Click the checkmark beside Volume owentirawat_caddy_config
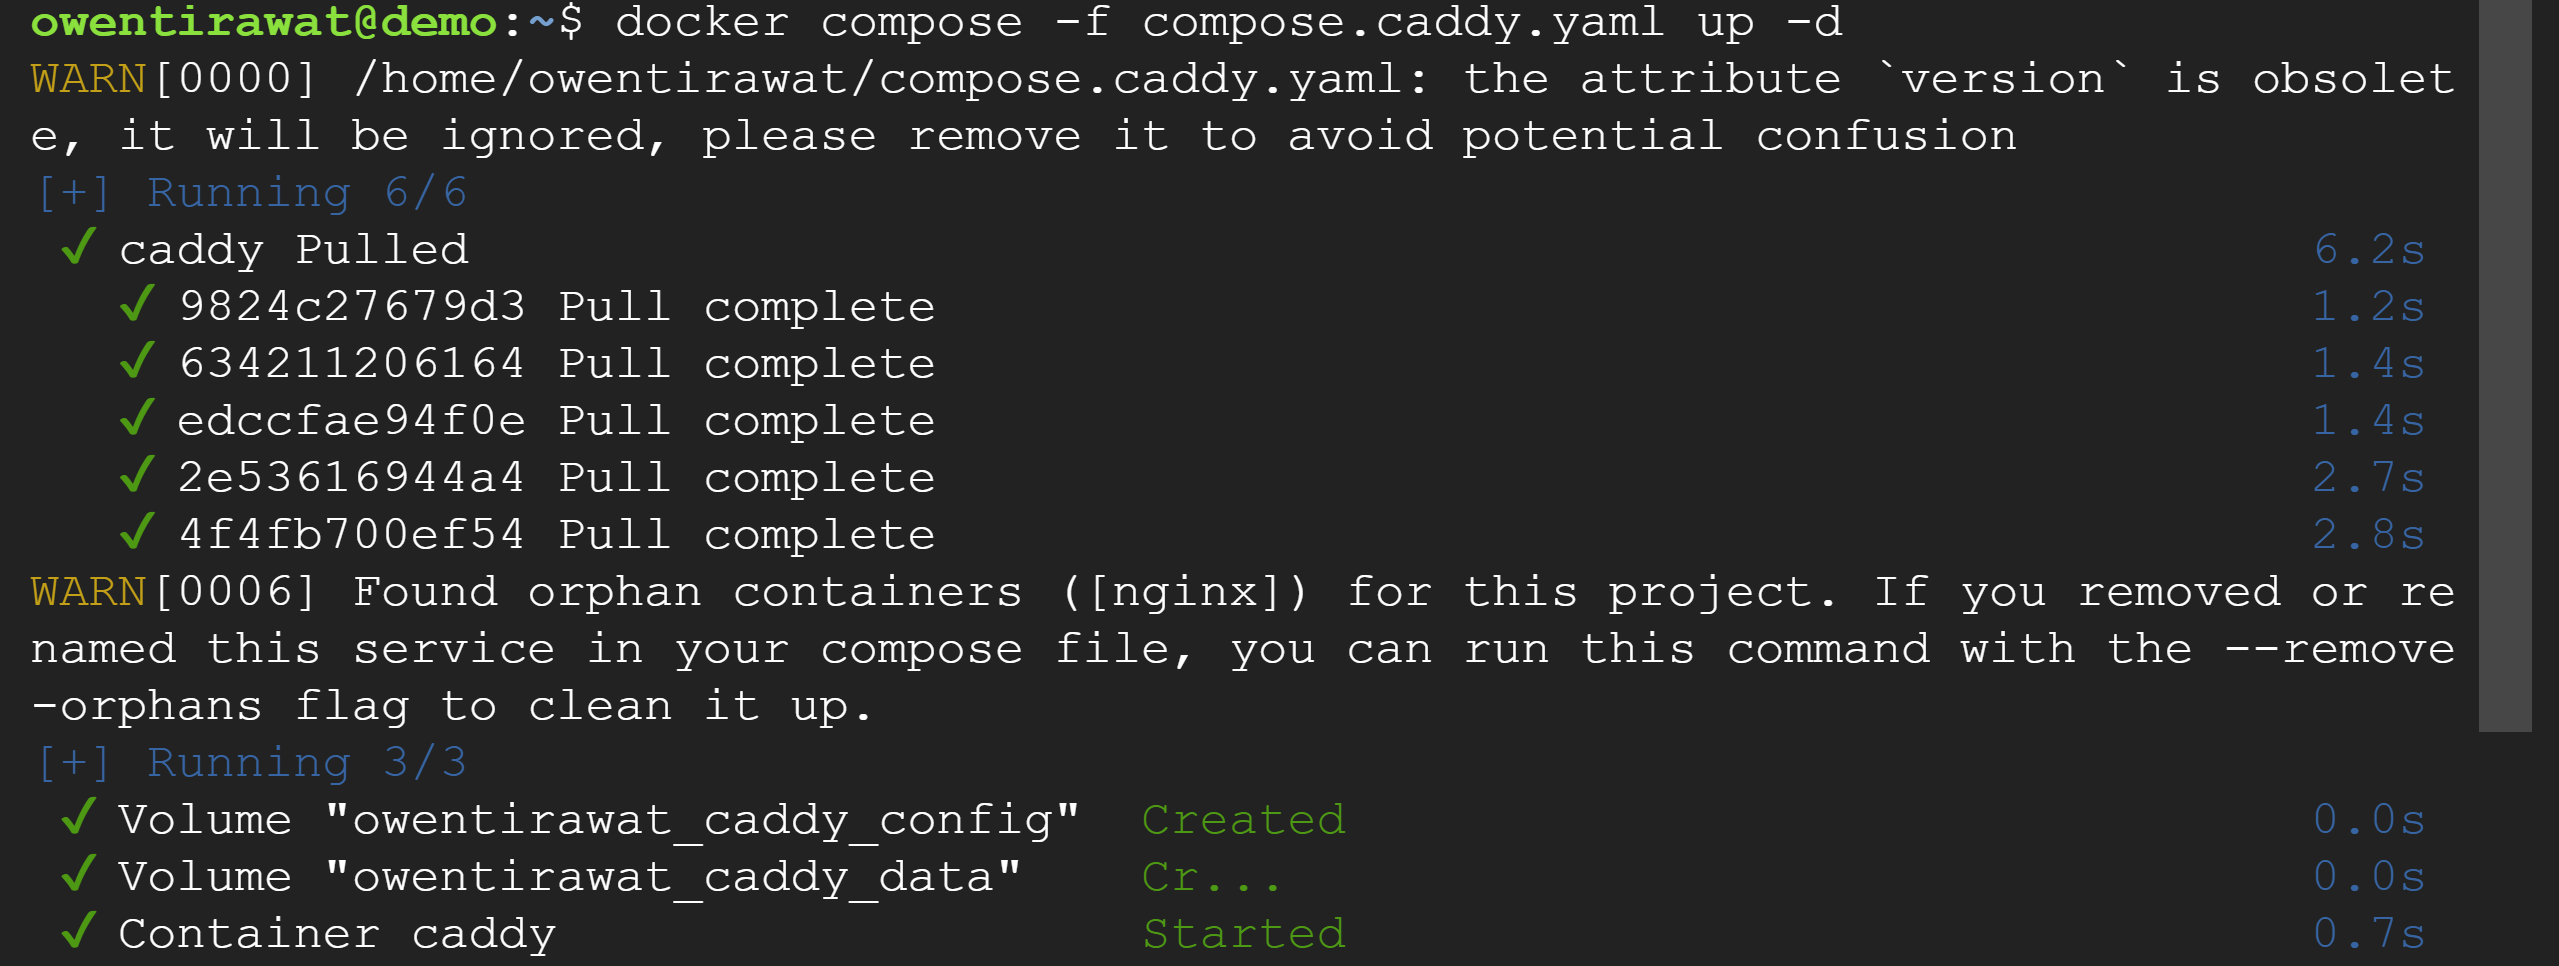This screenshot has height=966, width=2559. (78, 817)
